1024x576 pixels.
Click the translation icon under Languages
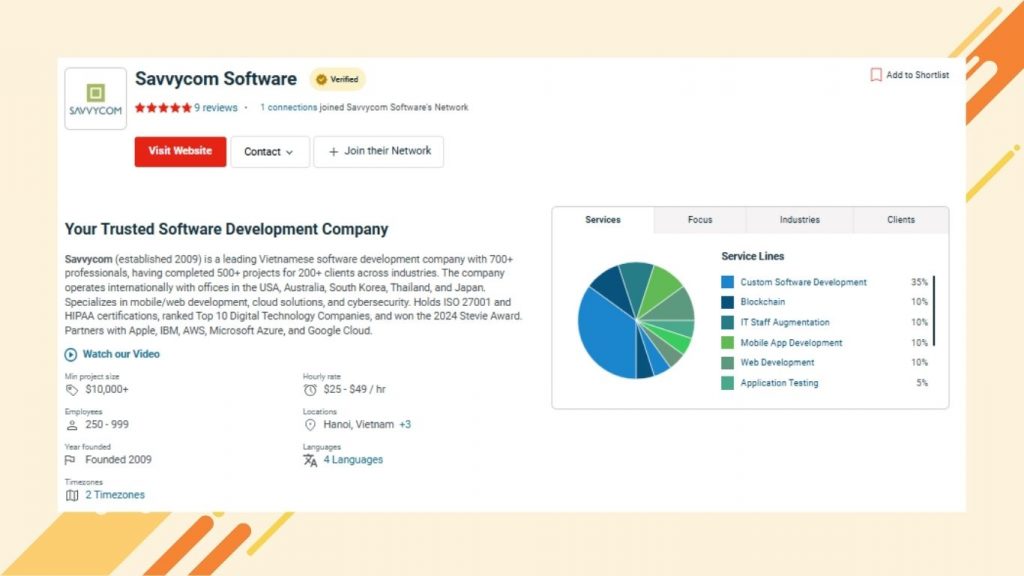click(309, 460)
